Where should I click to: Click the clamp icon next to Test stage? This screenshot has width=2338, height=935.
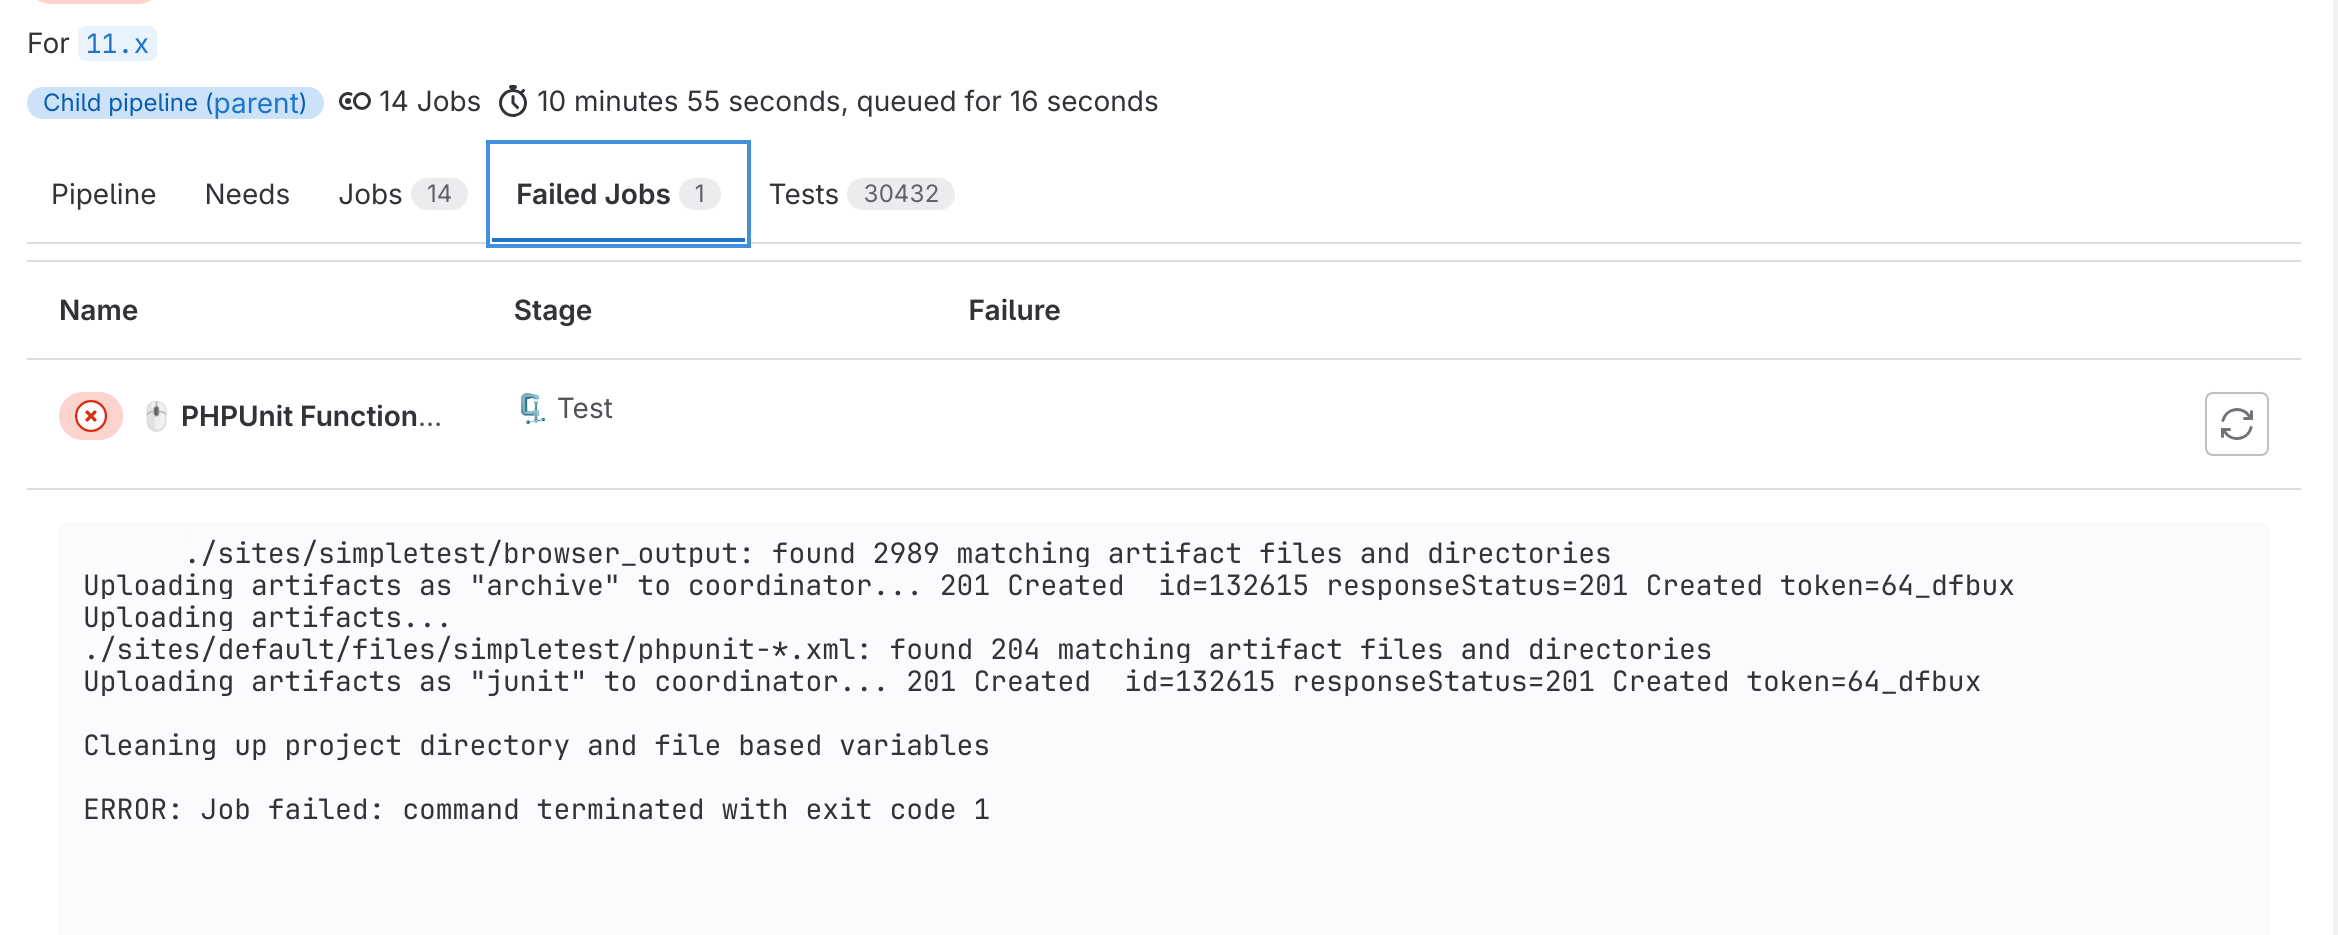pyautogui.click(x=531, y=407)
